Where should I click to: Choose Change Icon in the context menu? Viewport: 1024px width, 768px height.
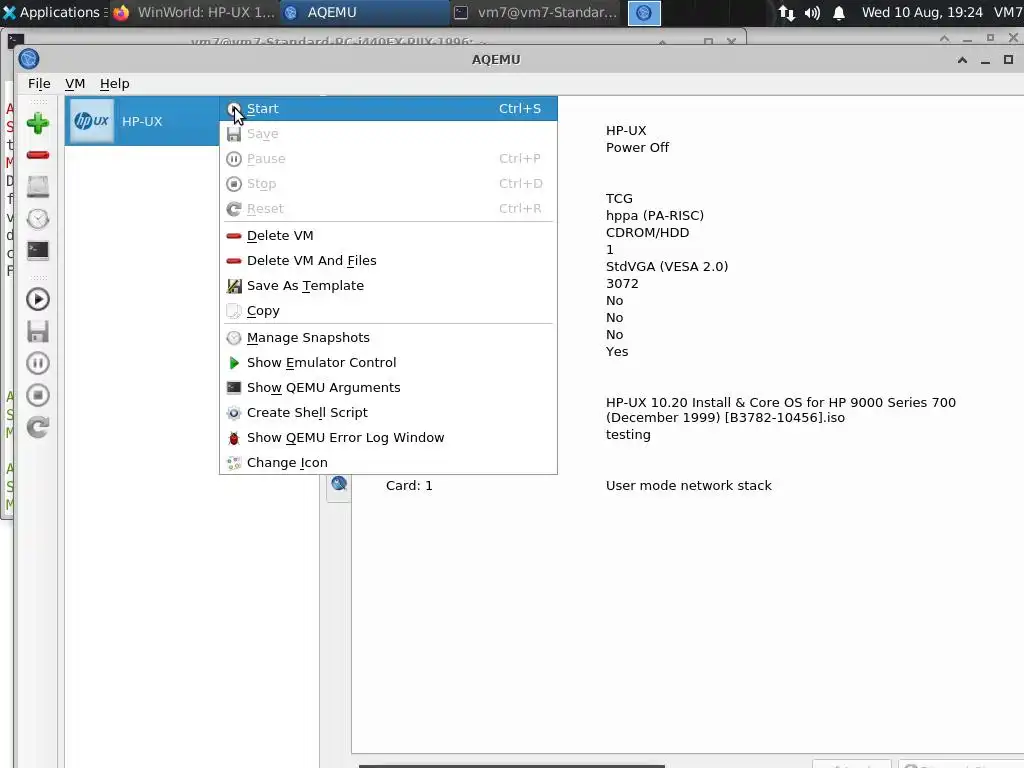point(389,462)
